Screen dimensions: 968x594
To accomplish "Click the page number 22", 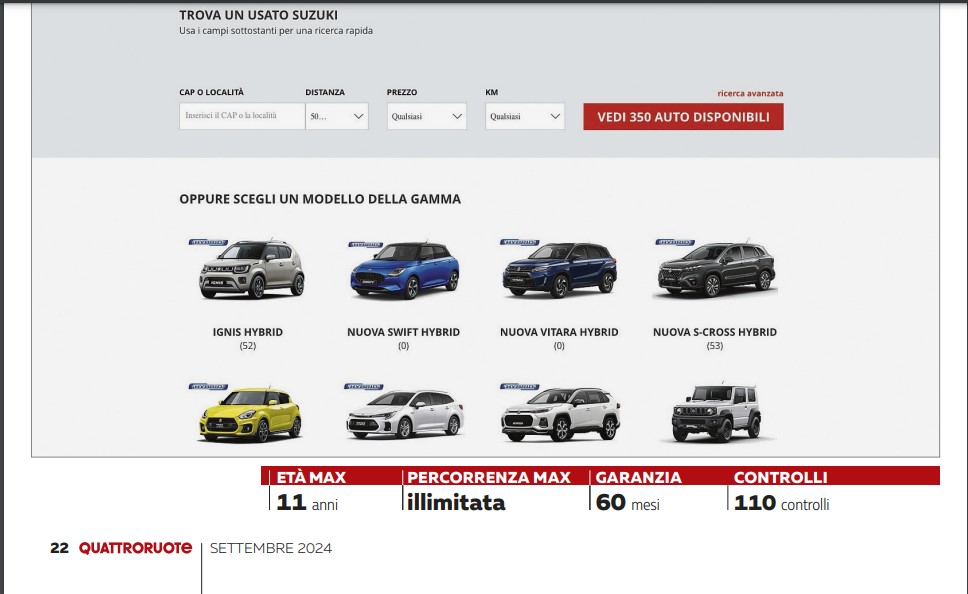I will click(x=59, y=548).
